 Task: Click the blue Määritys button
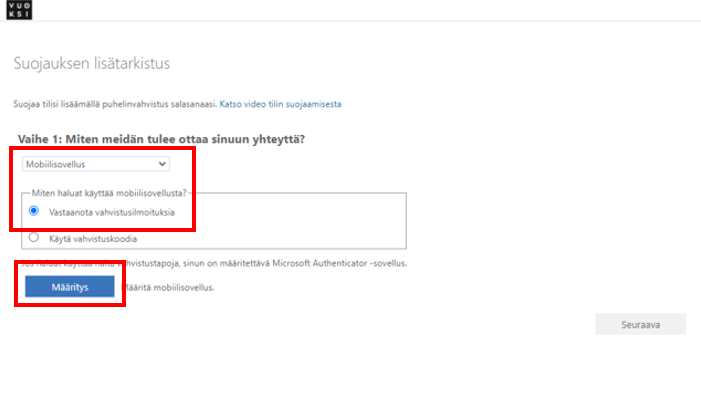pos(70,286)
